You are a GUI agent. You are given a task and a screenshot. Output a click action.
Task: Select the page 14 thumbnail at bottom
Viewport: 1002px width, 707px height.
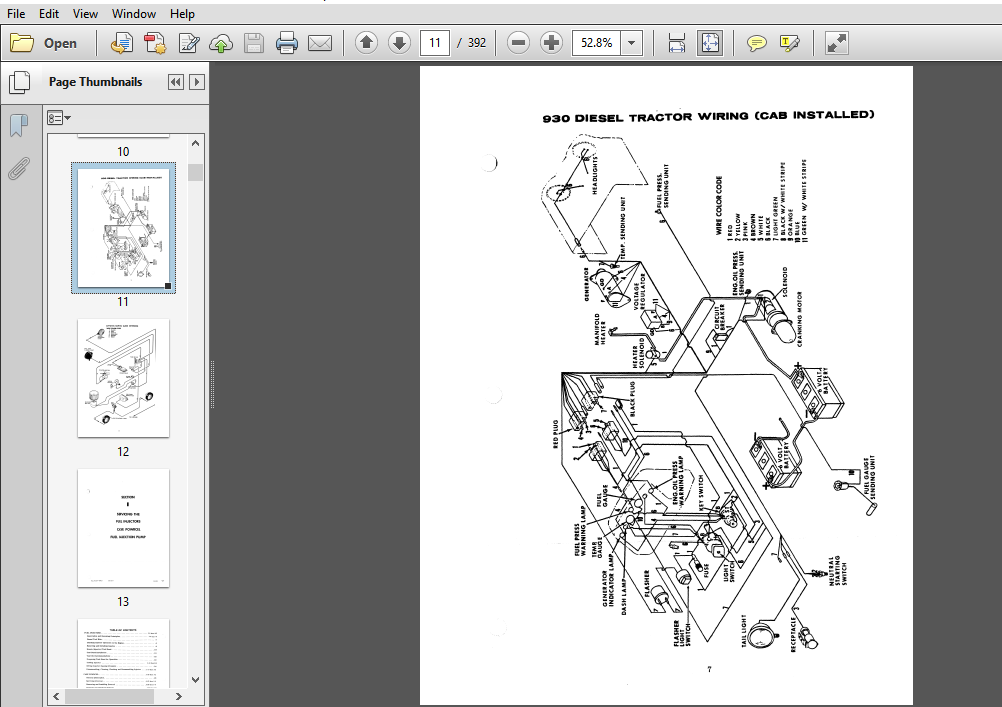click(123, 653)
